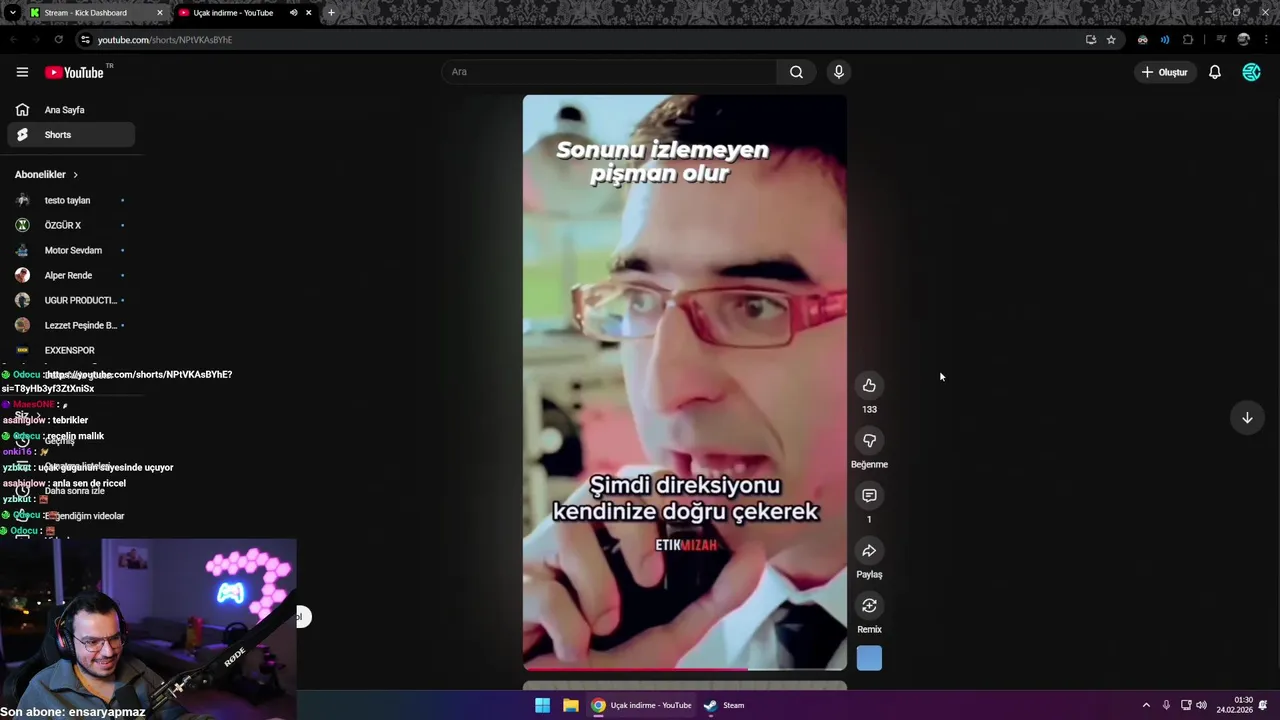
Task: Close the Stream - Kick Dashboard tab
Action: [159, 13]
